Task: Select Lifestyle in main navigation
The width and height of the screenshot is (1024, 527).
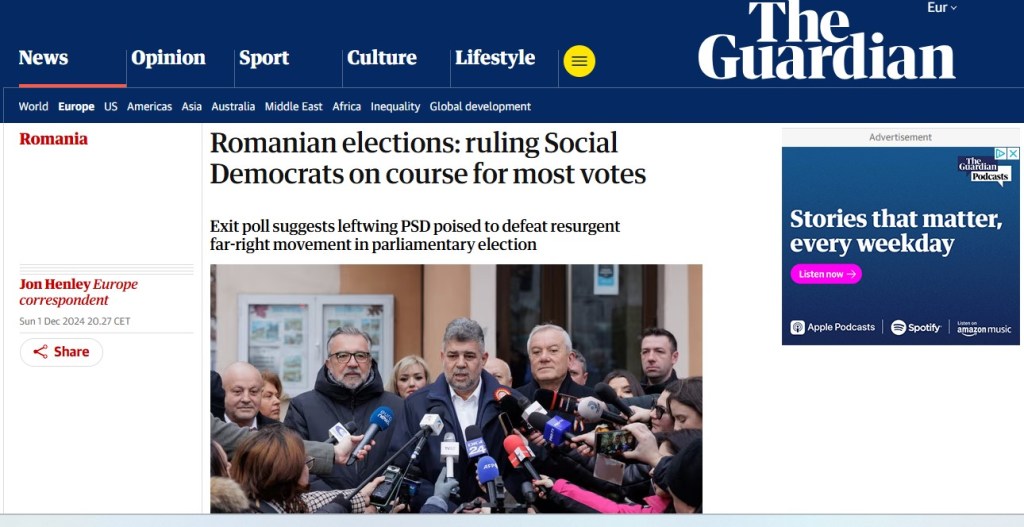Action: (x=495, y=58)
